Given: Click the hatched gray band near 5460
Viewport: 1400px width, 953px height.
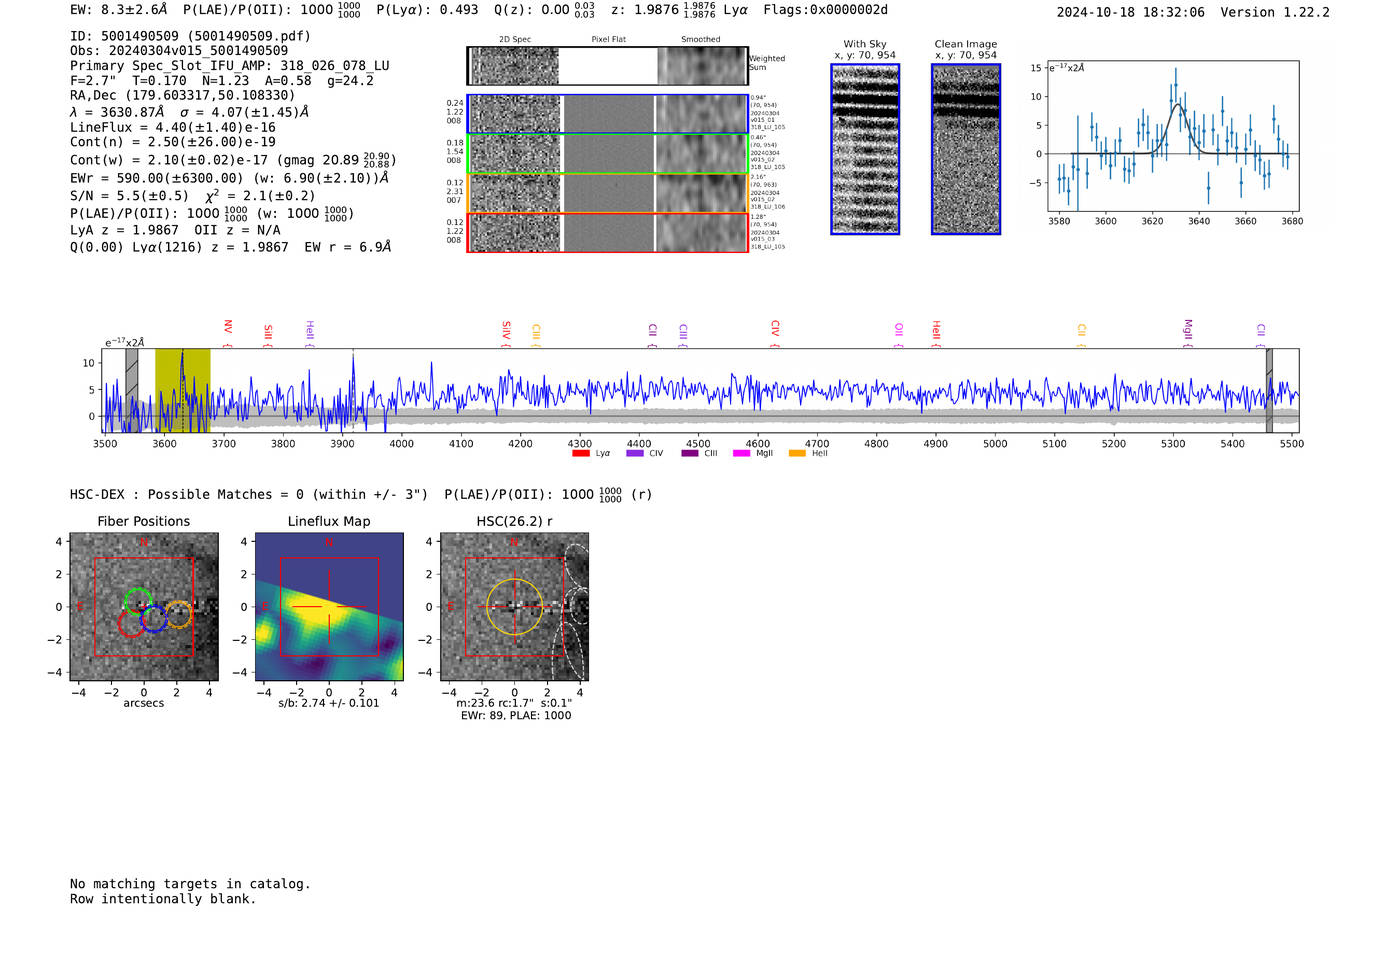Looking at the screenshot, I should click(1269, 390).
